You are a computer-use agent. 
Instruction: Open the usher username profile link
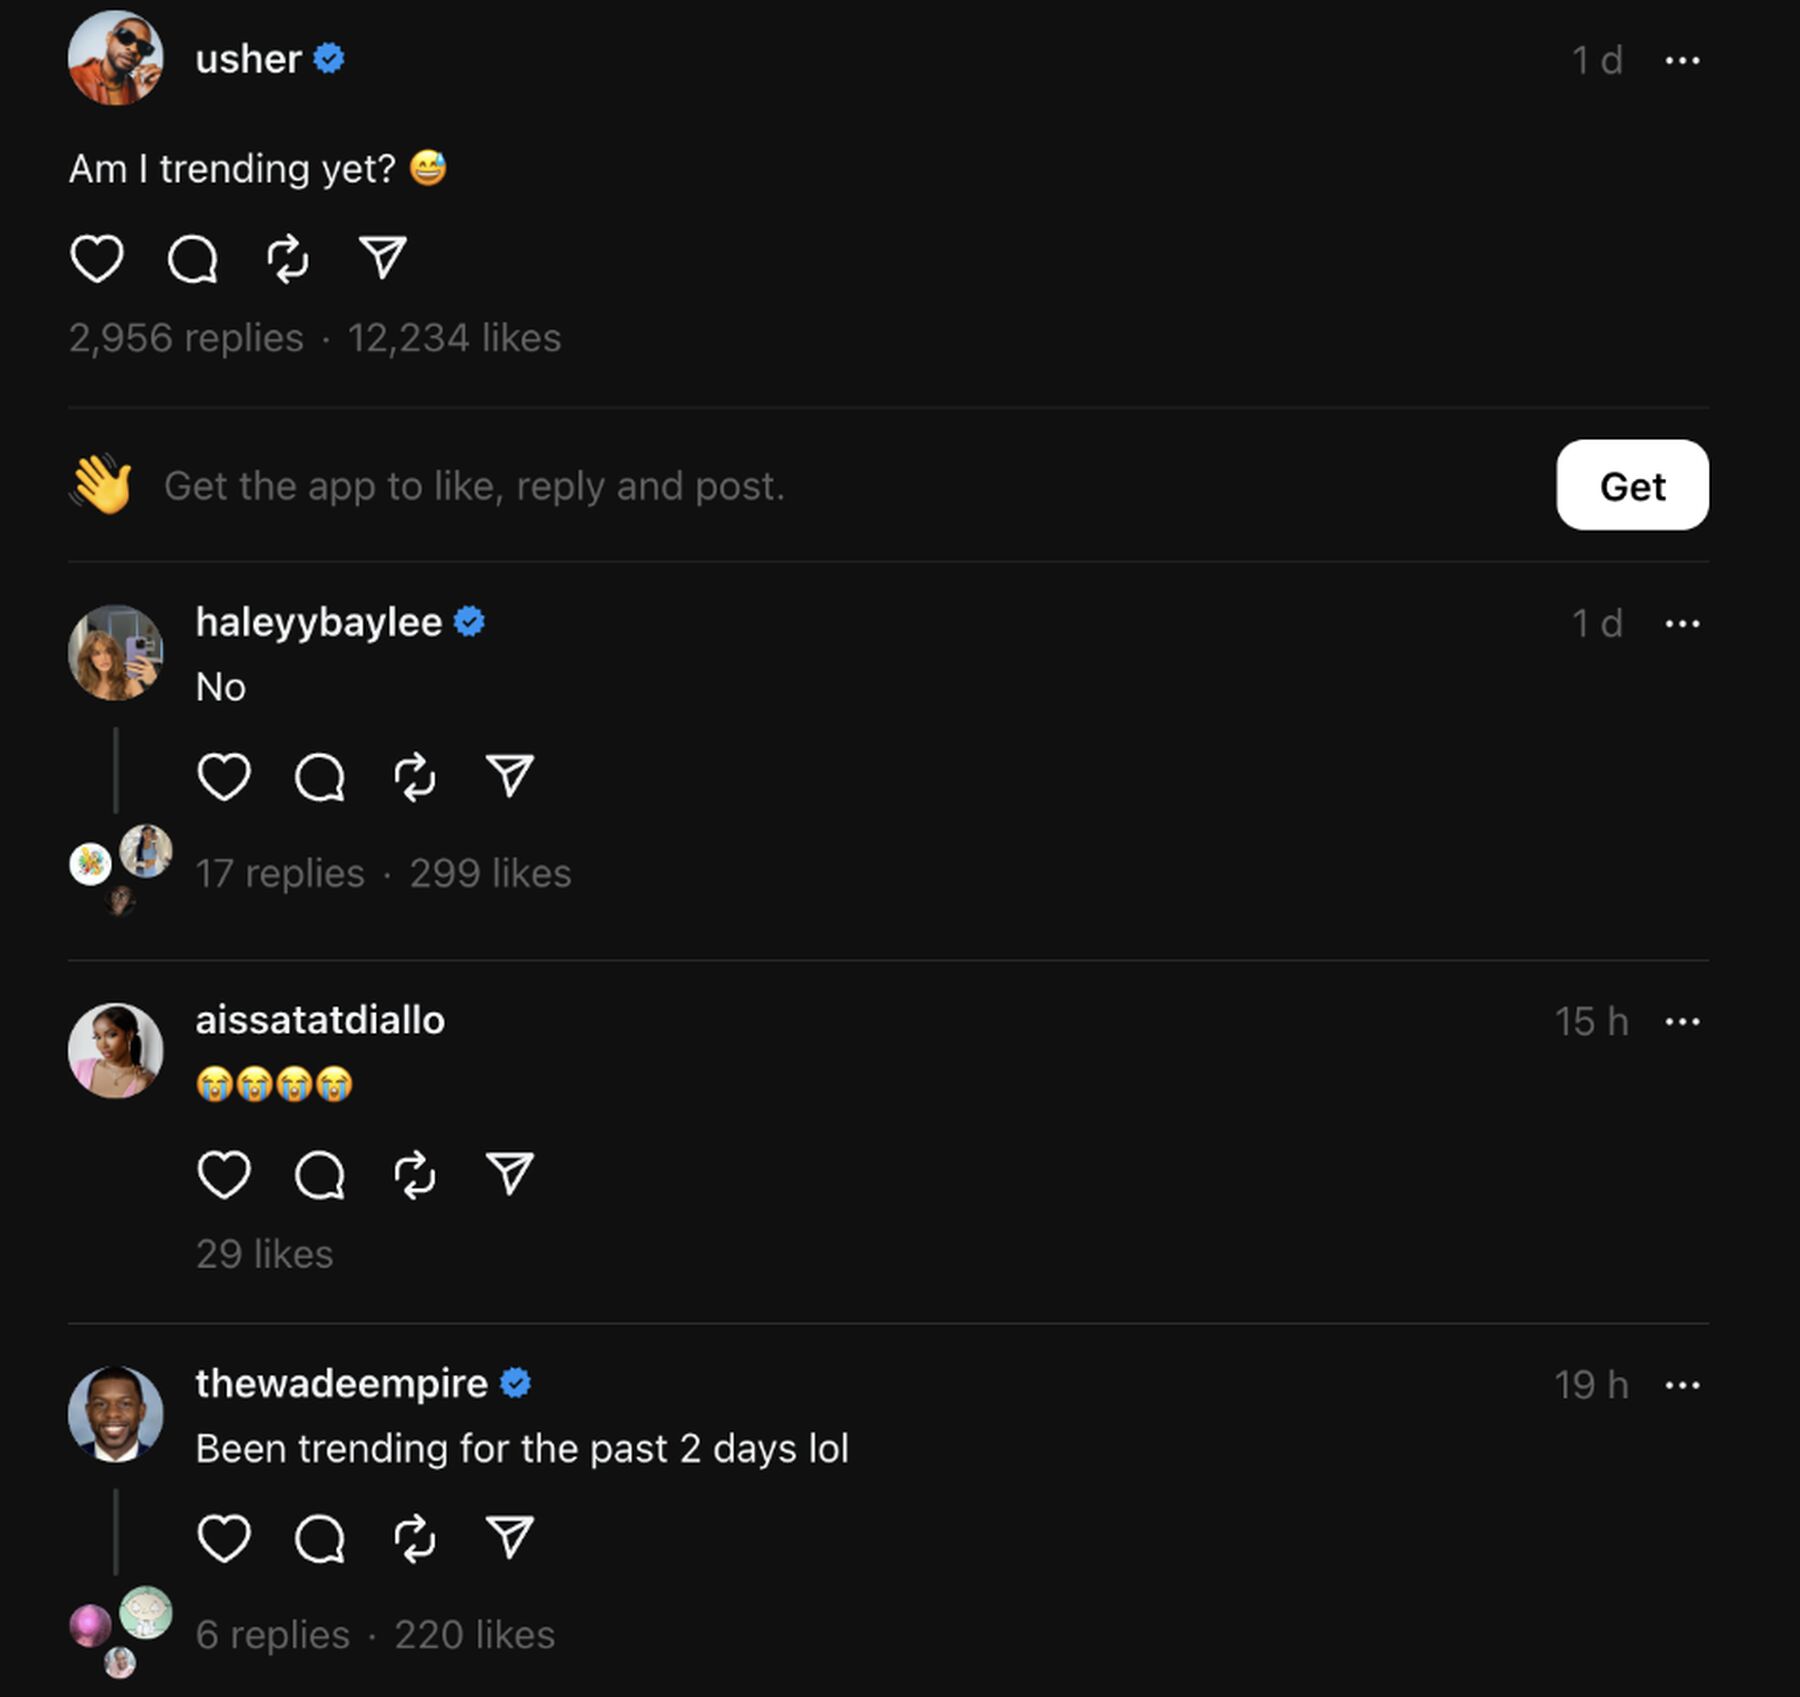click(x=248, y=60)
